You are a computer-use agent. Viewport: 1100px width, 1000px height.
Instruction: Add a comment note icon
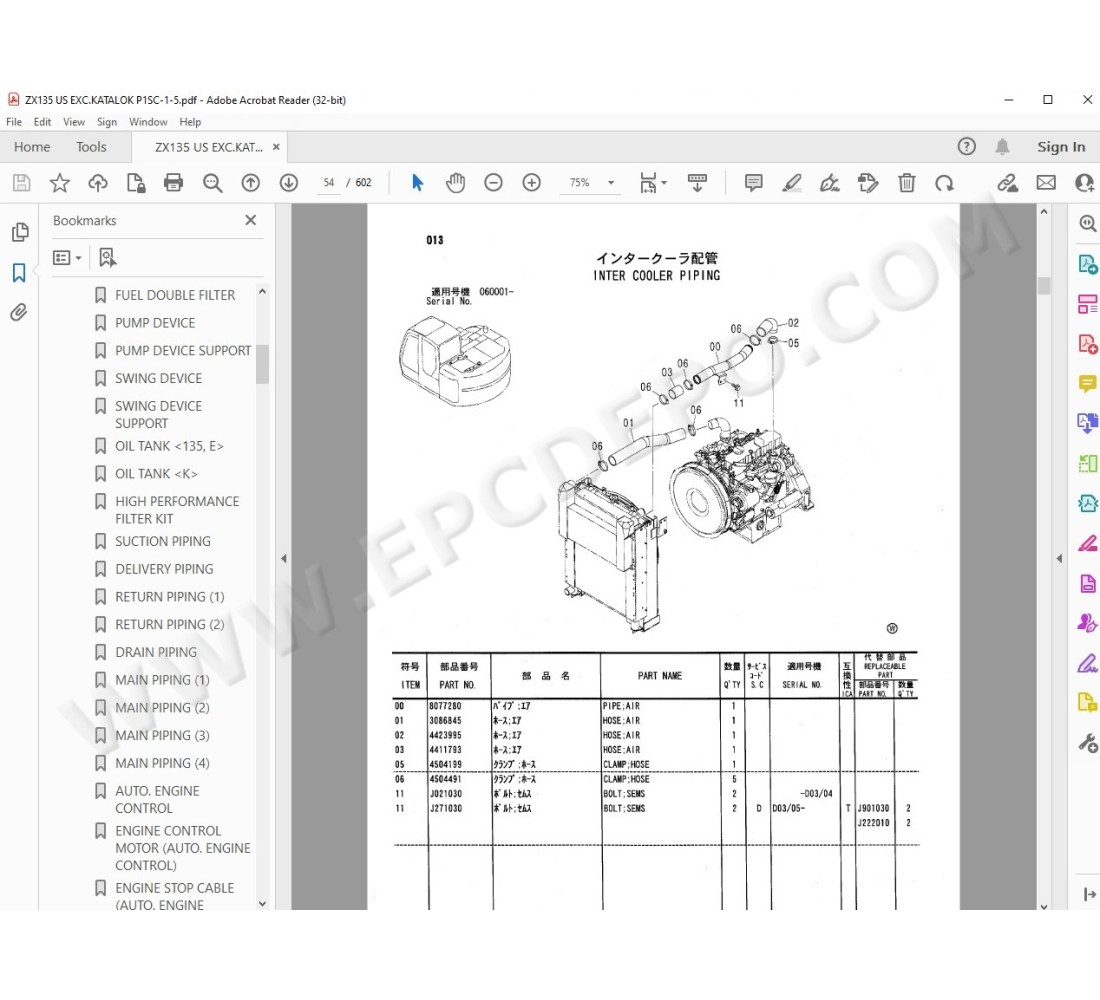pyautogui.click(x=754, y=183)
